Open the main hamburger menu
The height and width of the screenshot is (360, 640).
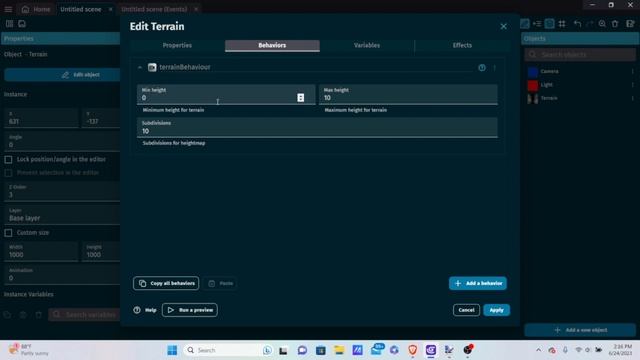point(8,9)
